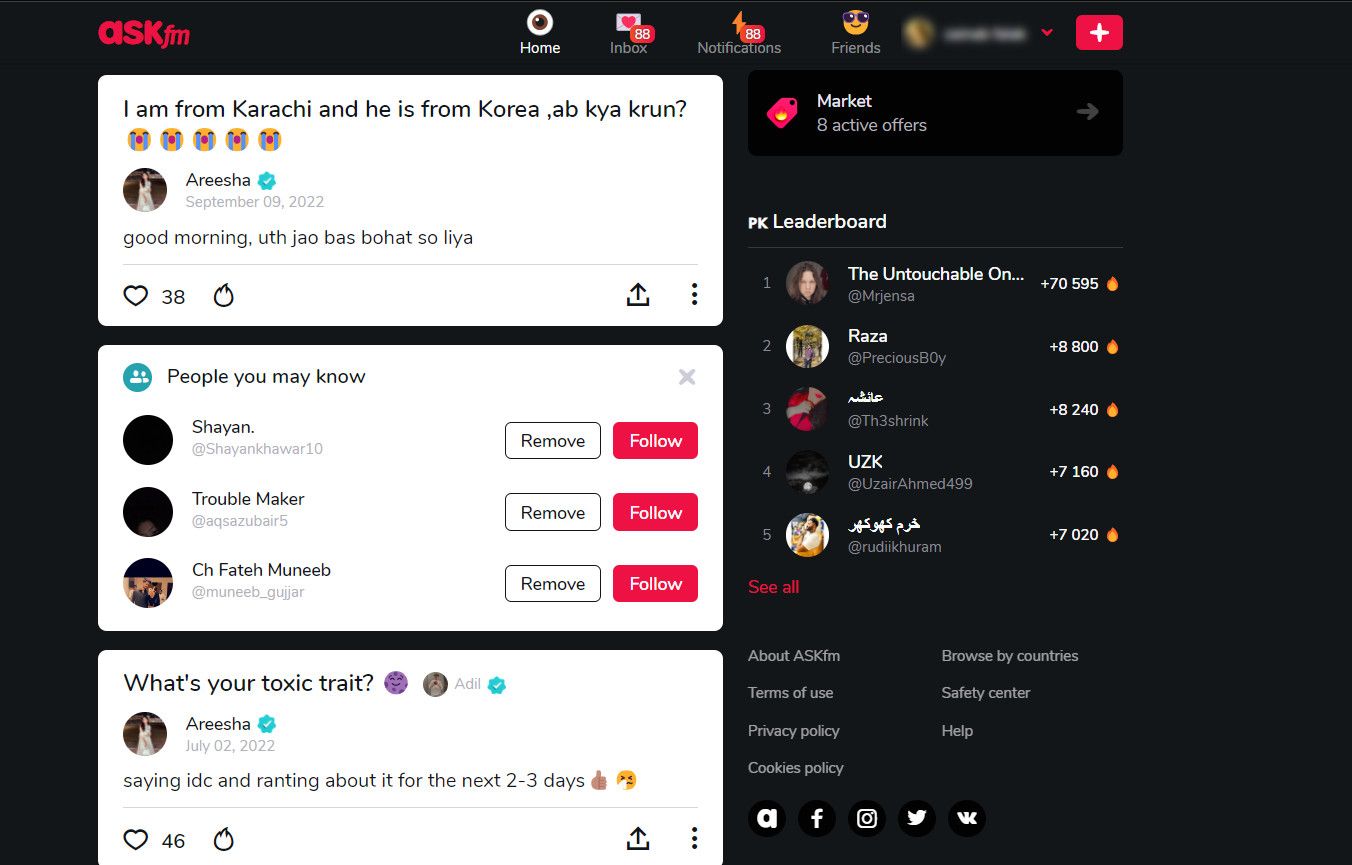Share the toxic trait answer
Image resolution: width=1352 pixels, height=865 pixels.
click(638, 838)
